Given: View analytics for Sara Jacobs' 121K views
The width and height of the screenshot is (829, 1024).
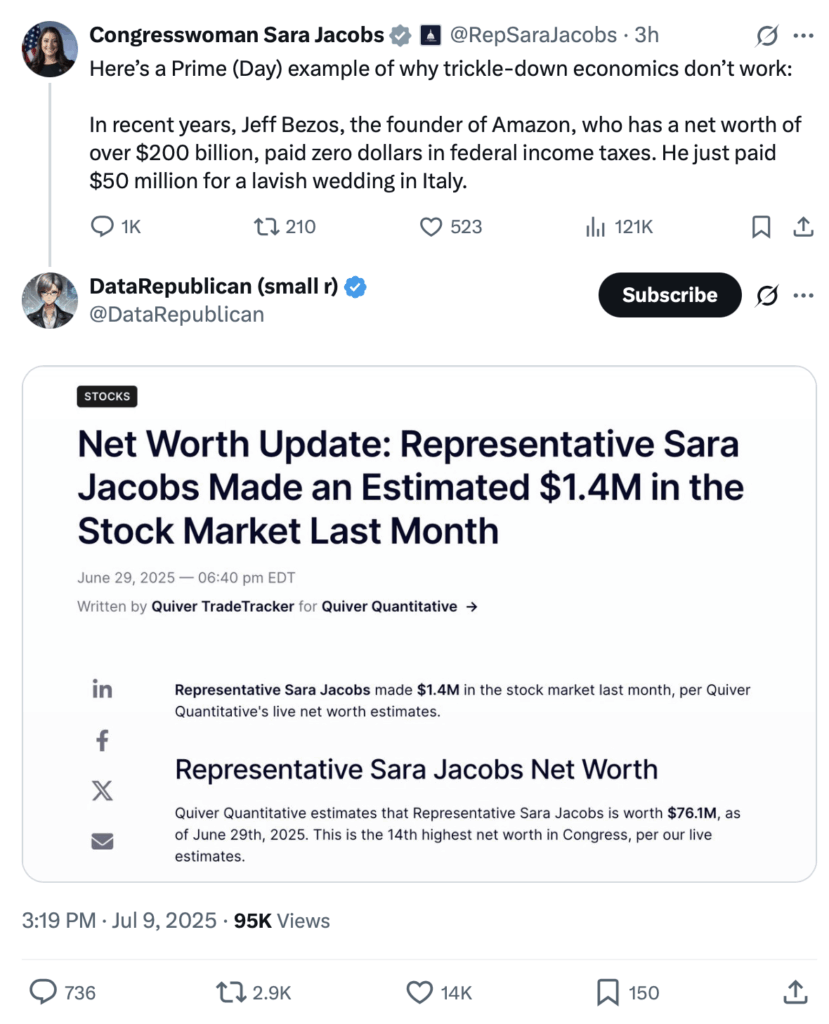Looking at the screenshot, I should 597,227.
